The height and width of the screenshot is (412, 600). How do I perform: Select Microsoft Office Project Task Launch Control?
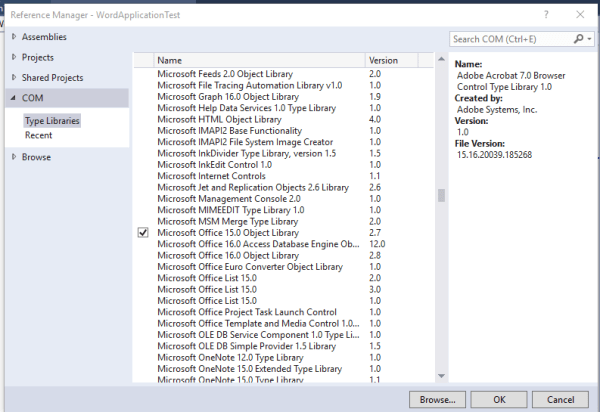[284, 312]
